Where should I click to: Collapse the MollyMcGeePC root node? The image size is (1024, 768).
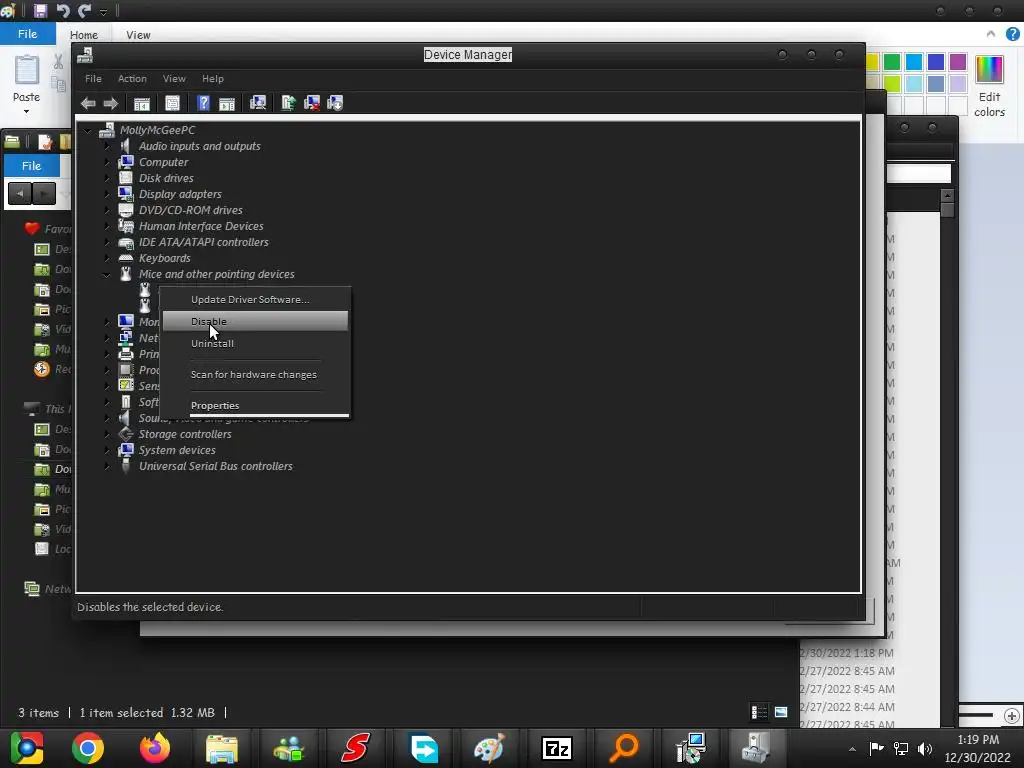(88, 131)
